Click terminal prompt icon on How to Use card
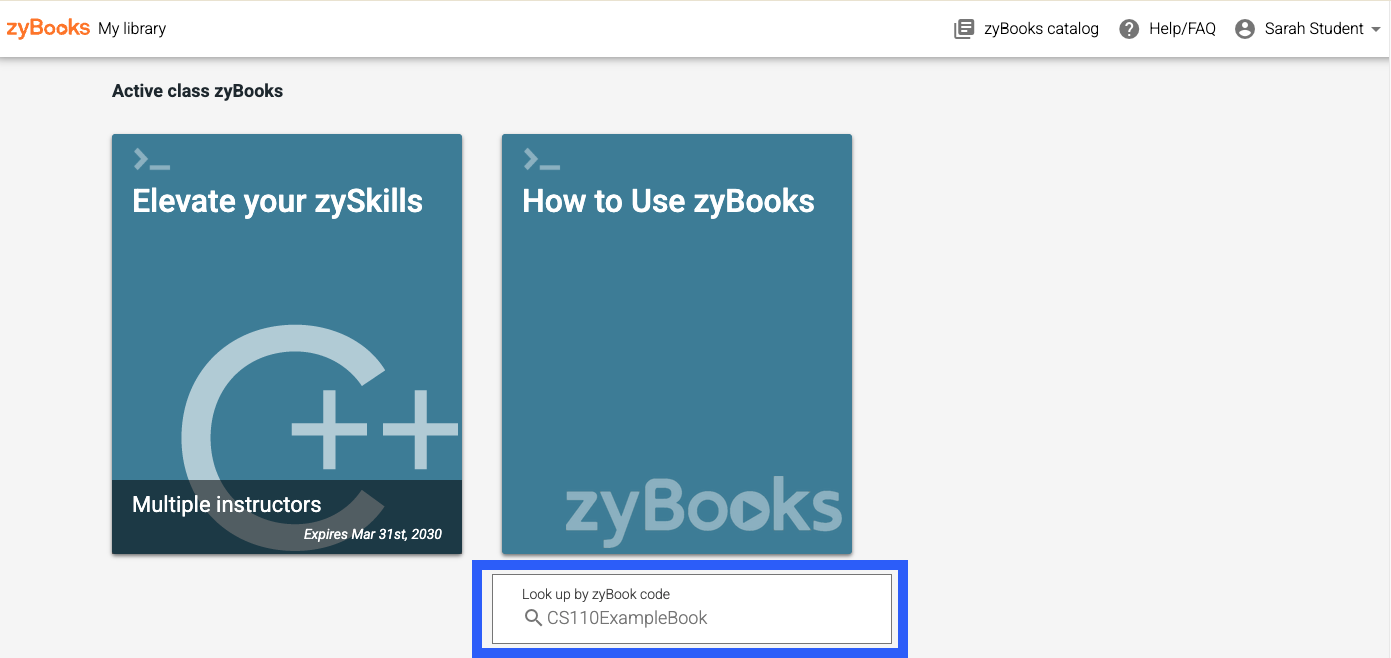The height and width of the screenshot is (658, 1391). pos(541,159)
